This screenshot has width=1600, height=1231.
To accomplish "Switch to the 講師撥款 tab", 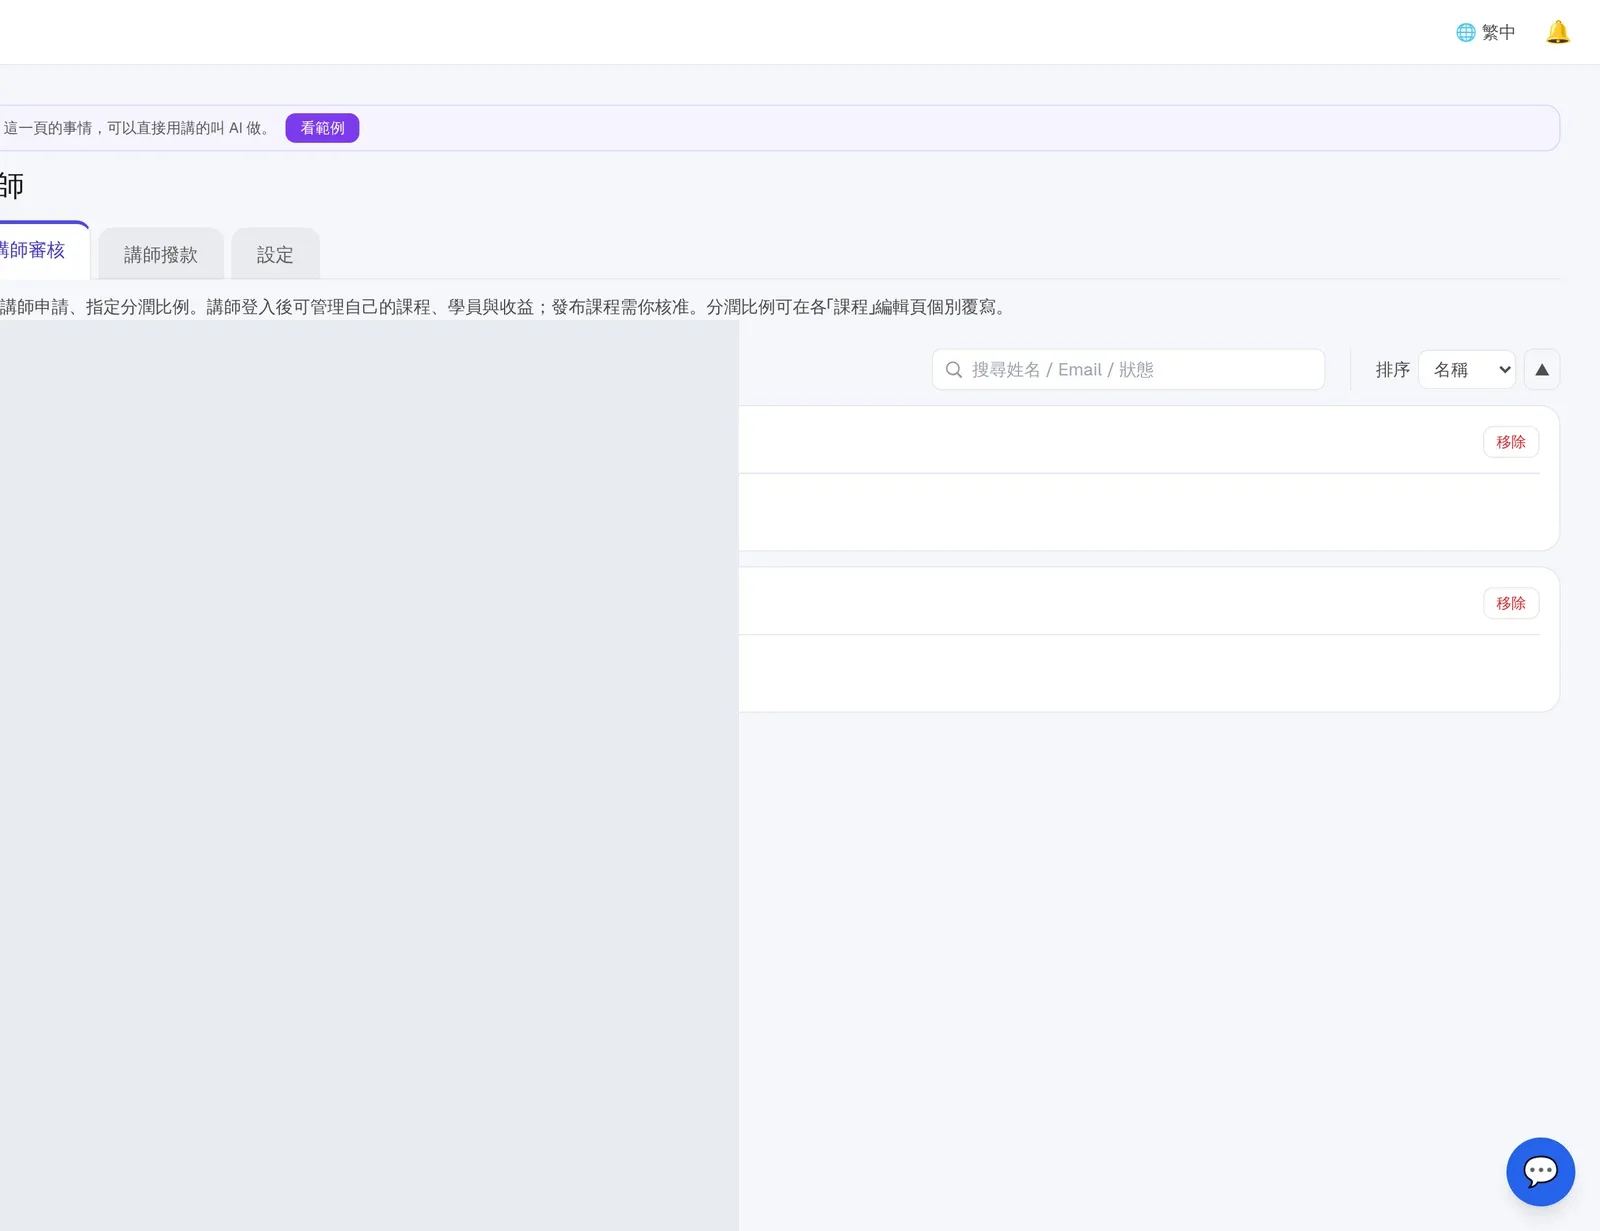I will pos(161,254).
